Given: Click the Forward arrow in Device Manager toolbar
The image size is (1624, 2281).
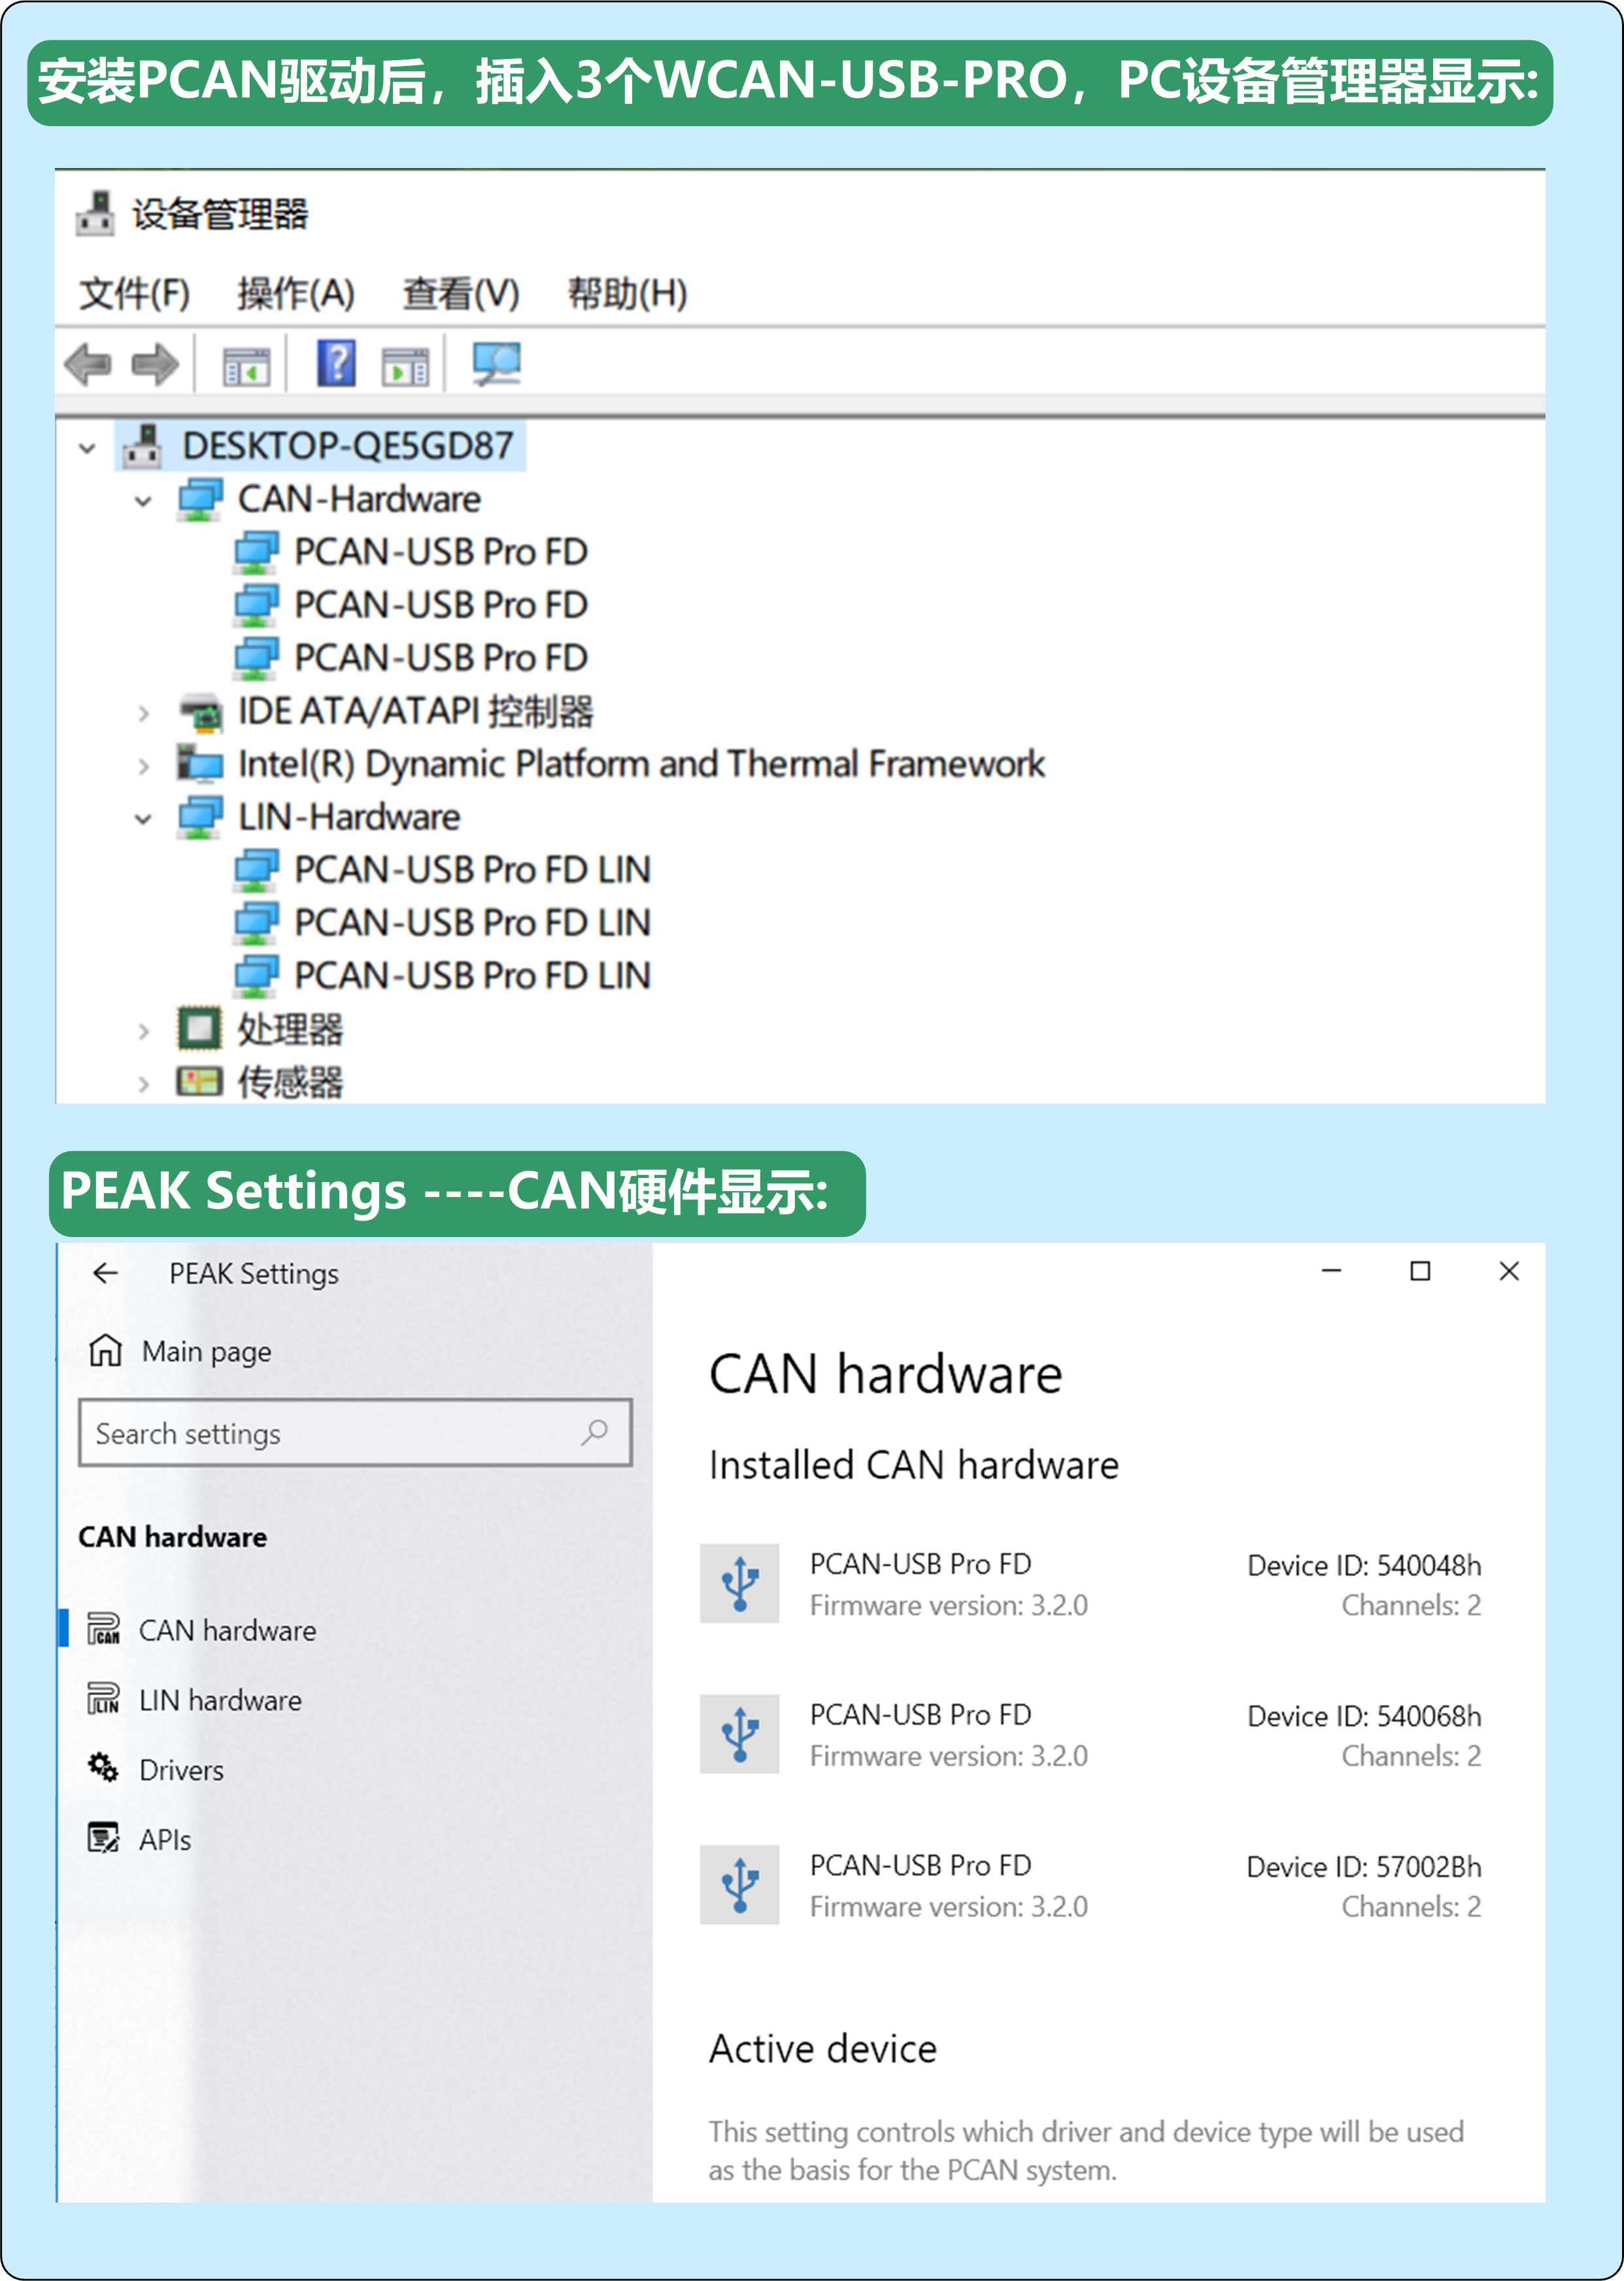Looking at the screenshot, I should pos(155,364).
